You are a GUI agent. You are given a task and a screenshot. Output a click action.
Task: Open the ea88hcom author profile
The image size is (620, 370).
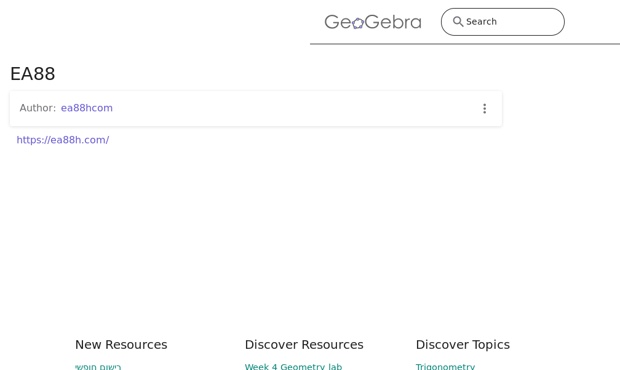(87, 108)
